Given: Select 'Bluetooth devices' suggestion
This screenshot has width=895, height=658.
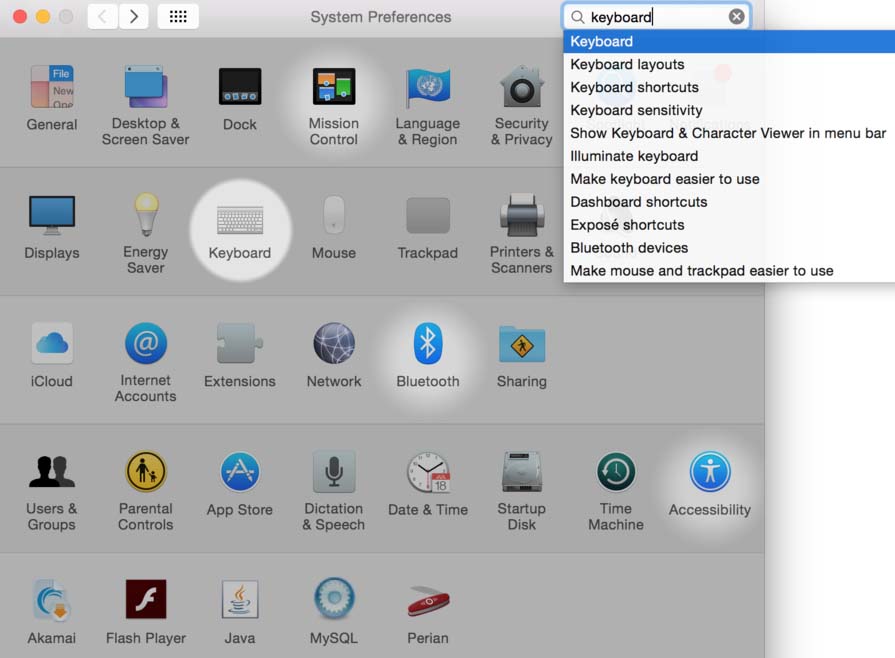Looking at the screenshot, I should tap(729, 248).
